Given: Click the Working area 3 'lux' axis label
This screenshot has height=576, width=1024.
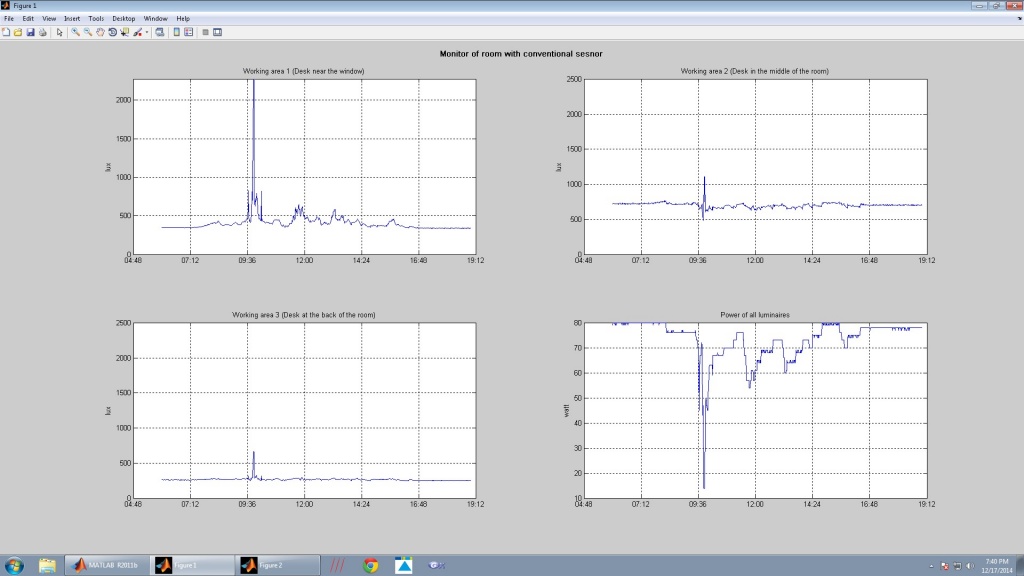Looking at the screenshot, I should 108,411.
